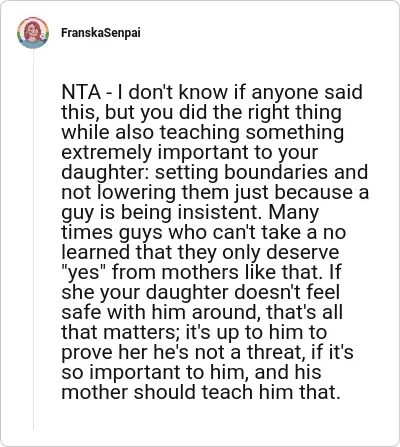The height and width of the screenshot is (447, 400).
Task: Click the line starting "learned that they only"
Action: click(200, 252)
